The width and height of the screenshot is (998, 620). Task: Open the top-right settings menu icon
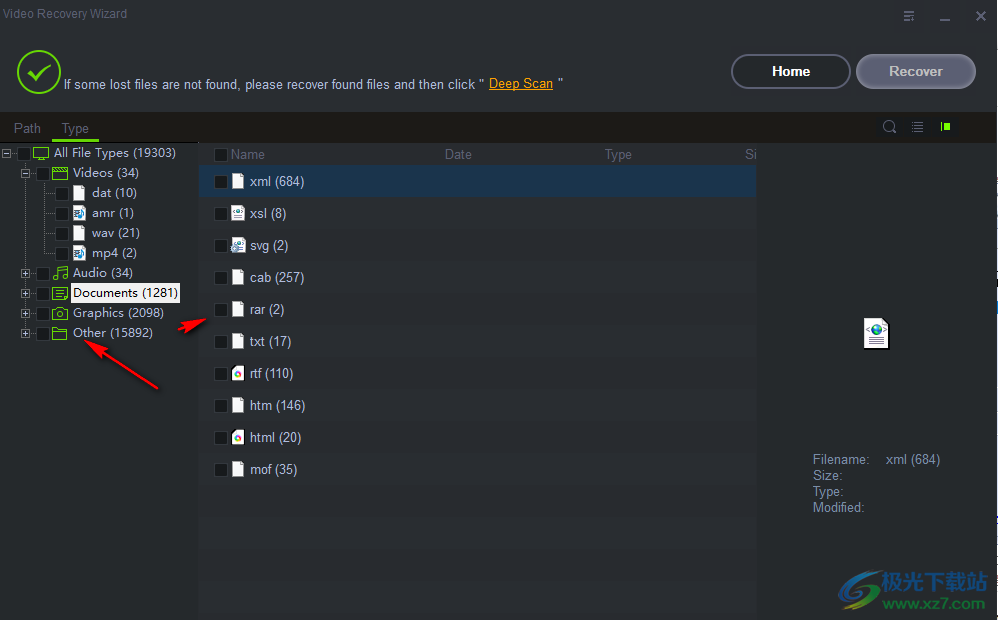click(909, 16)
